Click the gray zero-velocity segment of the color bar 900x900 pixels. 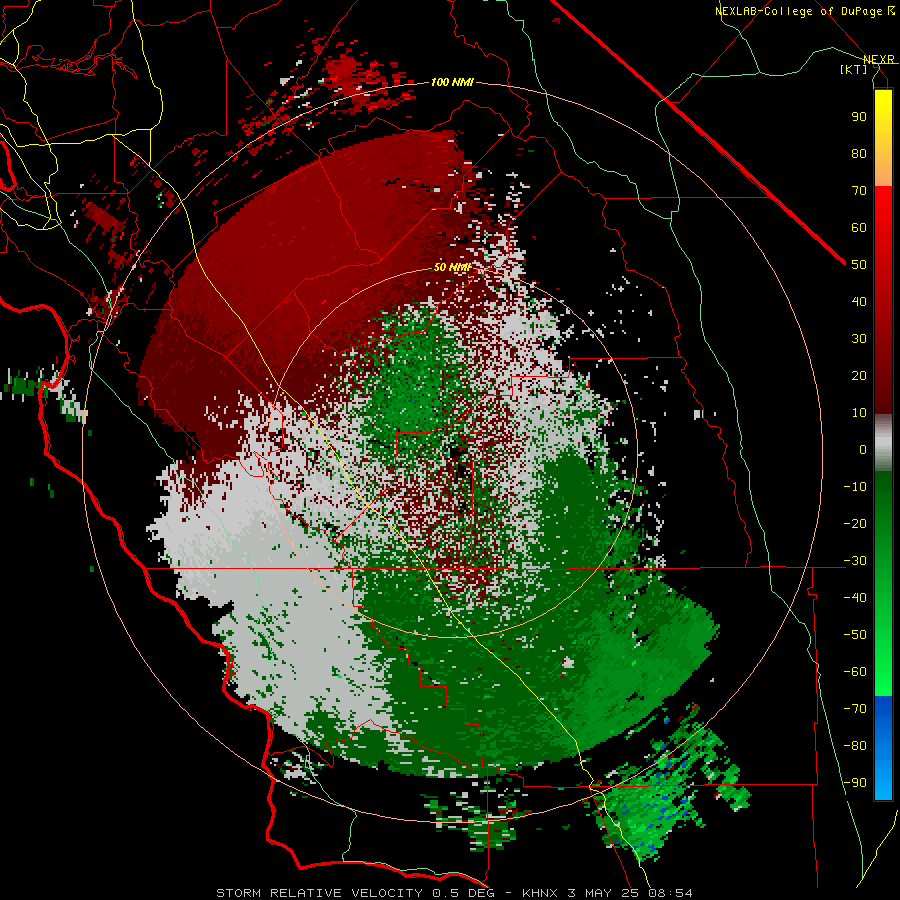[x=883, y=443]
